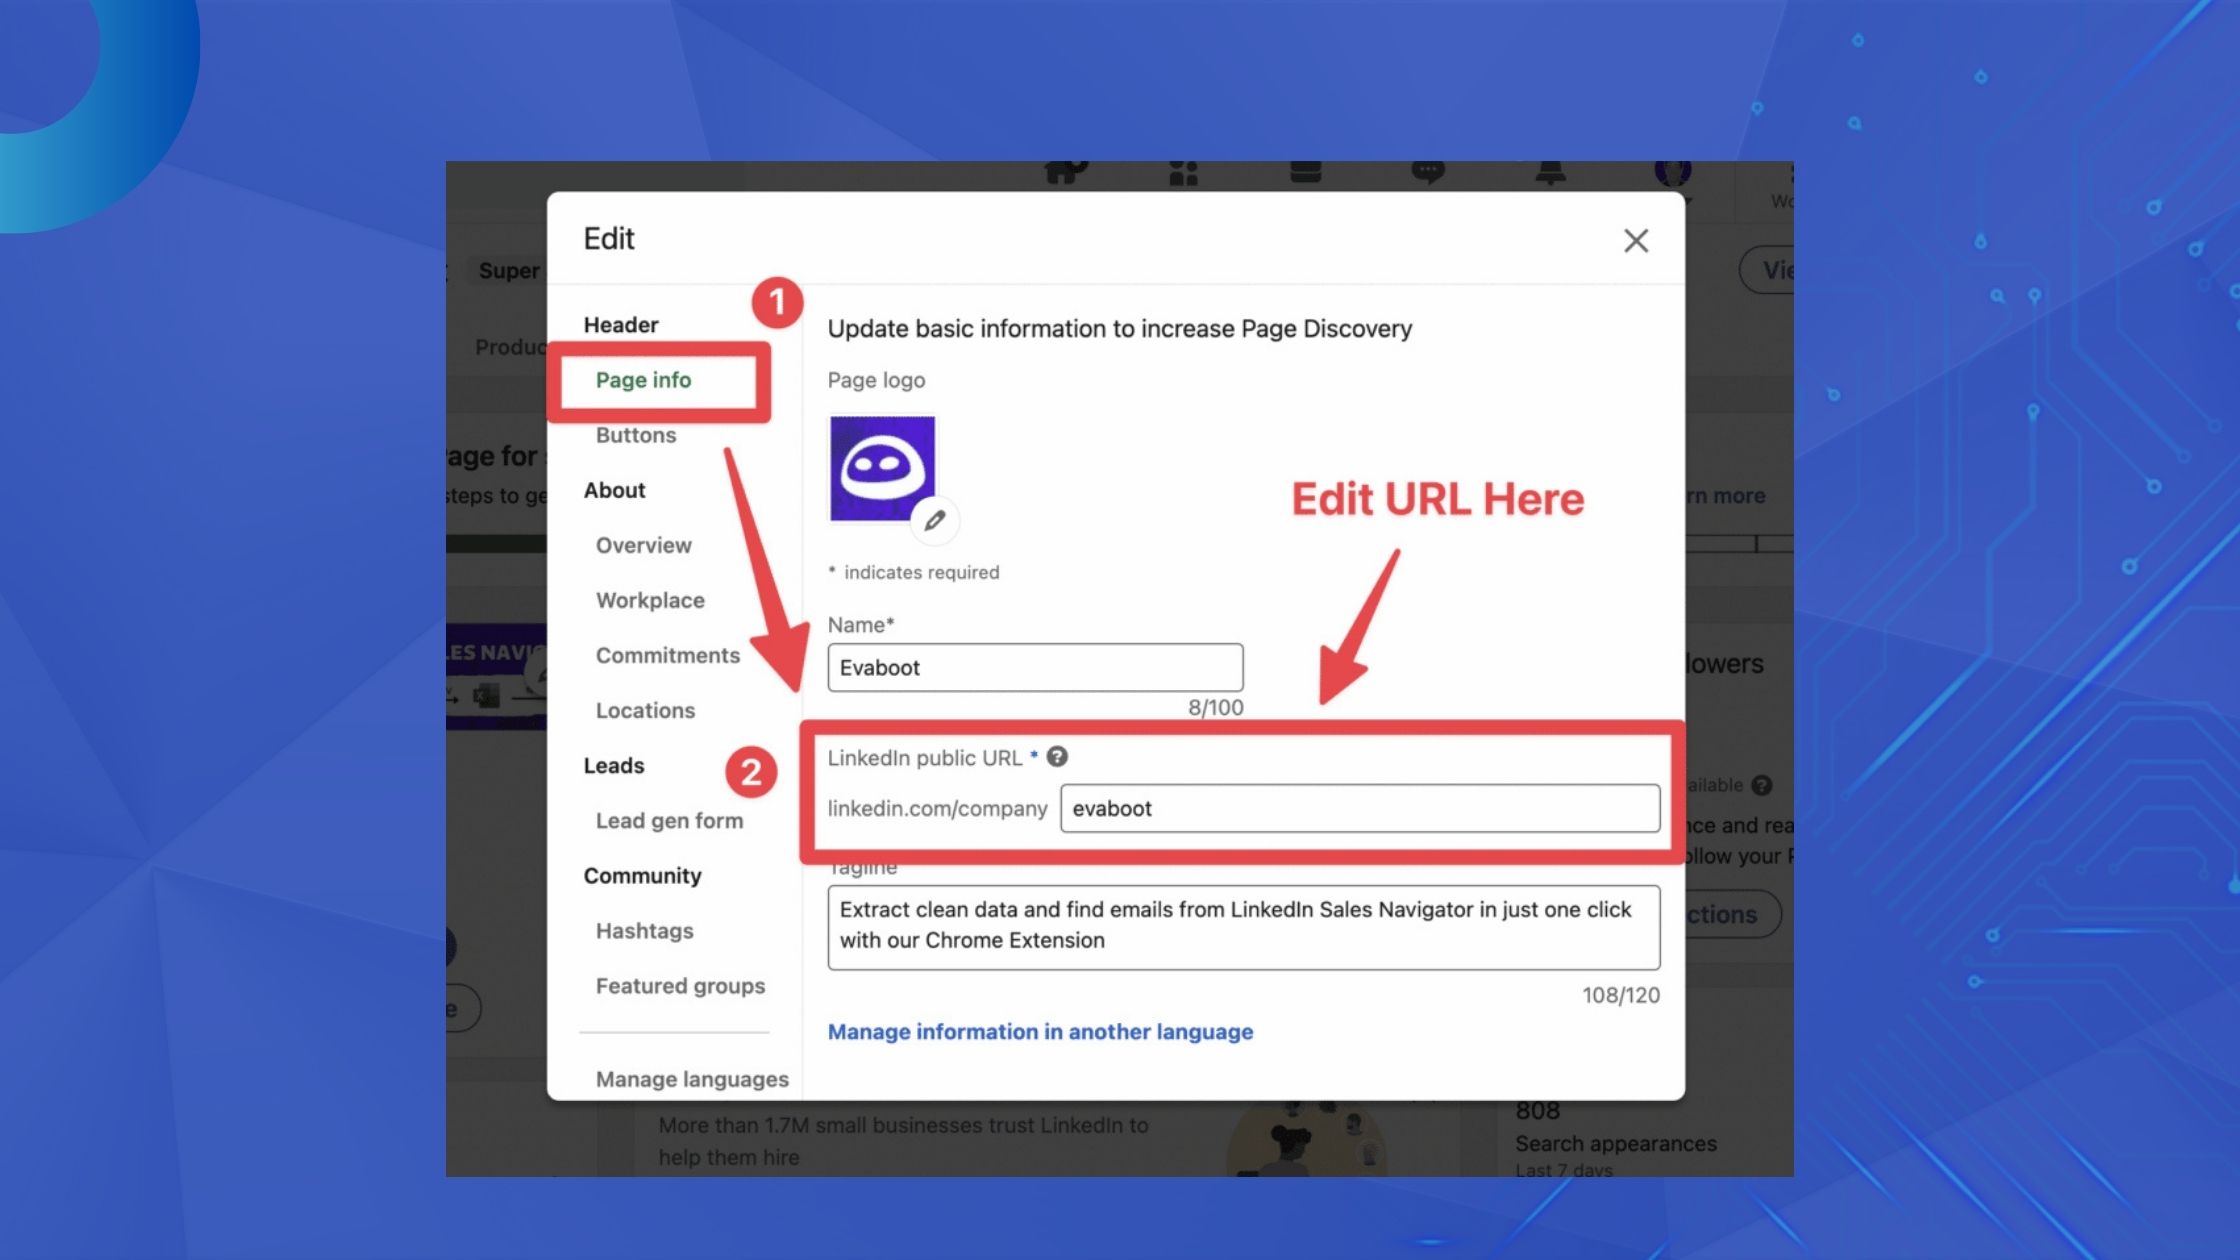Click the 8/100 name character counter

[x=1215, y=707]
